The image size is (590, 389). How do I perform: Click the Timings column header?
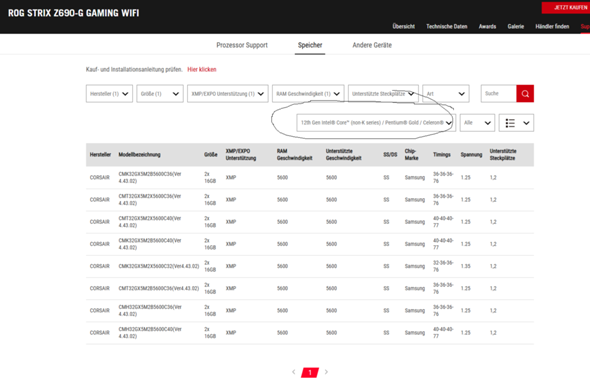(x=442, y=155)
